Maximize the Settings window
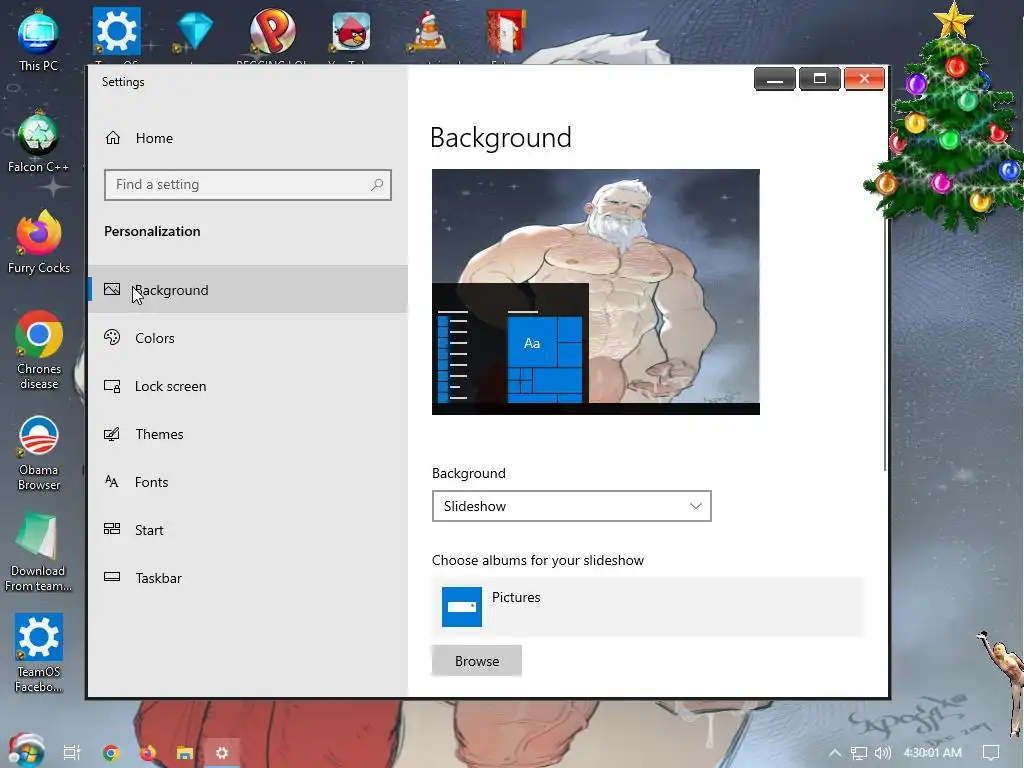Viewport: 1024px width, 768px height. (820, 79)
